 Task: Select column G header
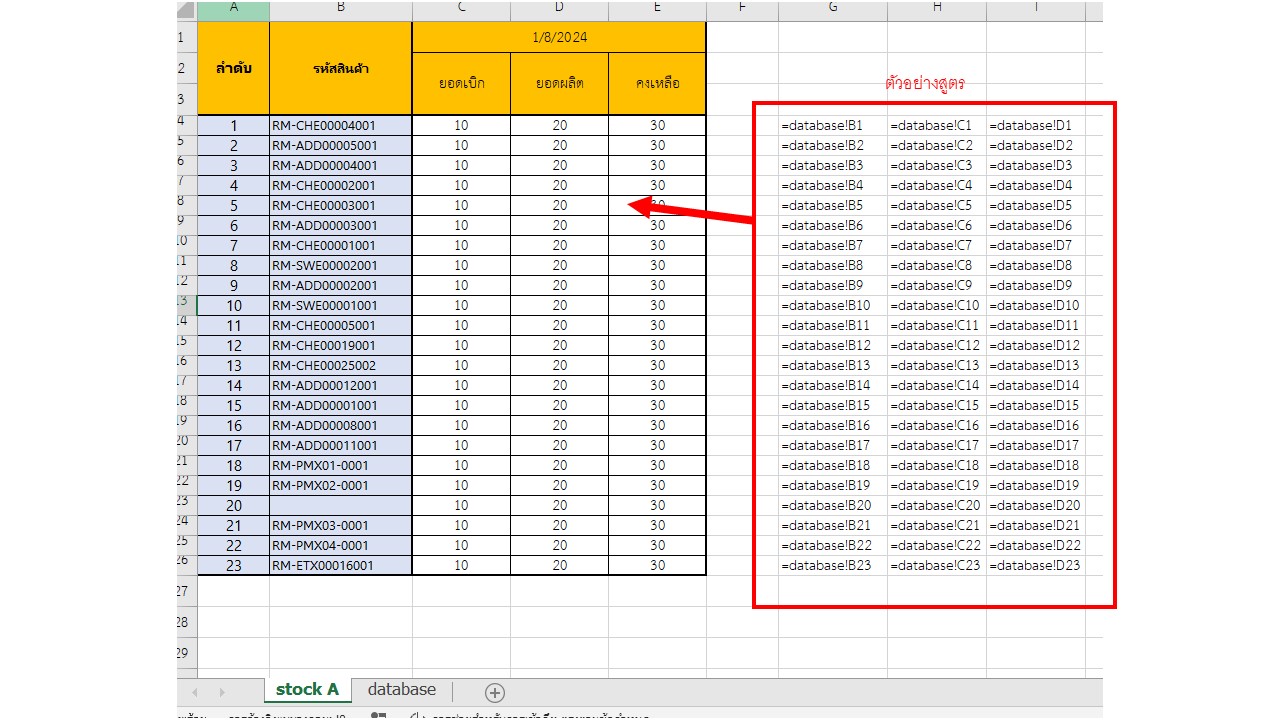coord(833,10)
